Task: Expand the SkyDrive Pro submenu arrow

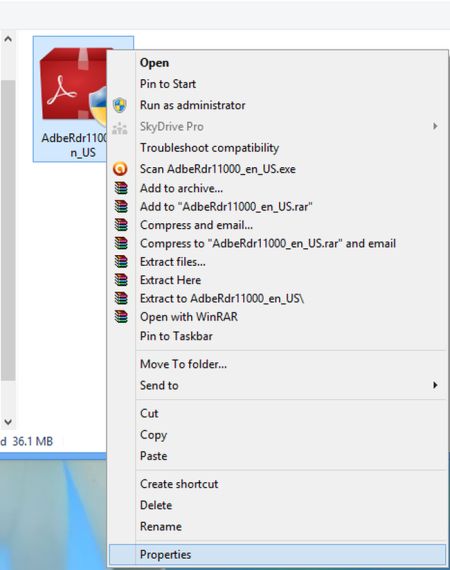Action: (x=435, y=127)
